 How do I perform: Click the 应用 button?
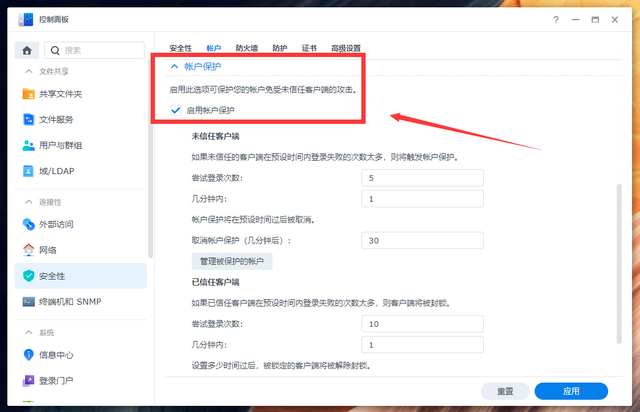click(x=571, y=391)
